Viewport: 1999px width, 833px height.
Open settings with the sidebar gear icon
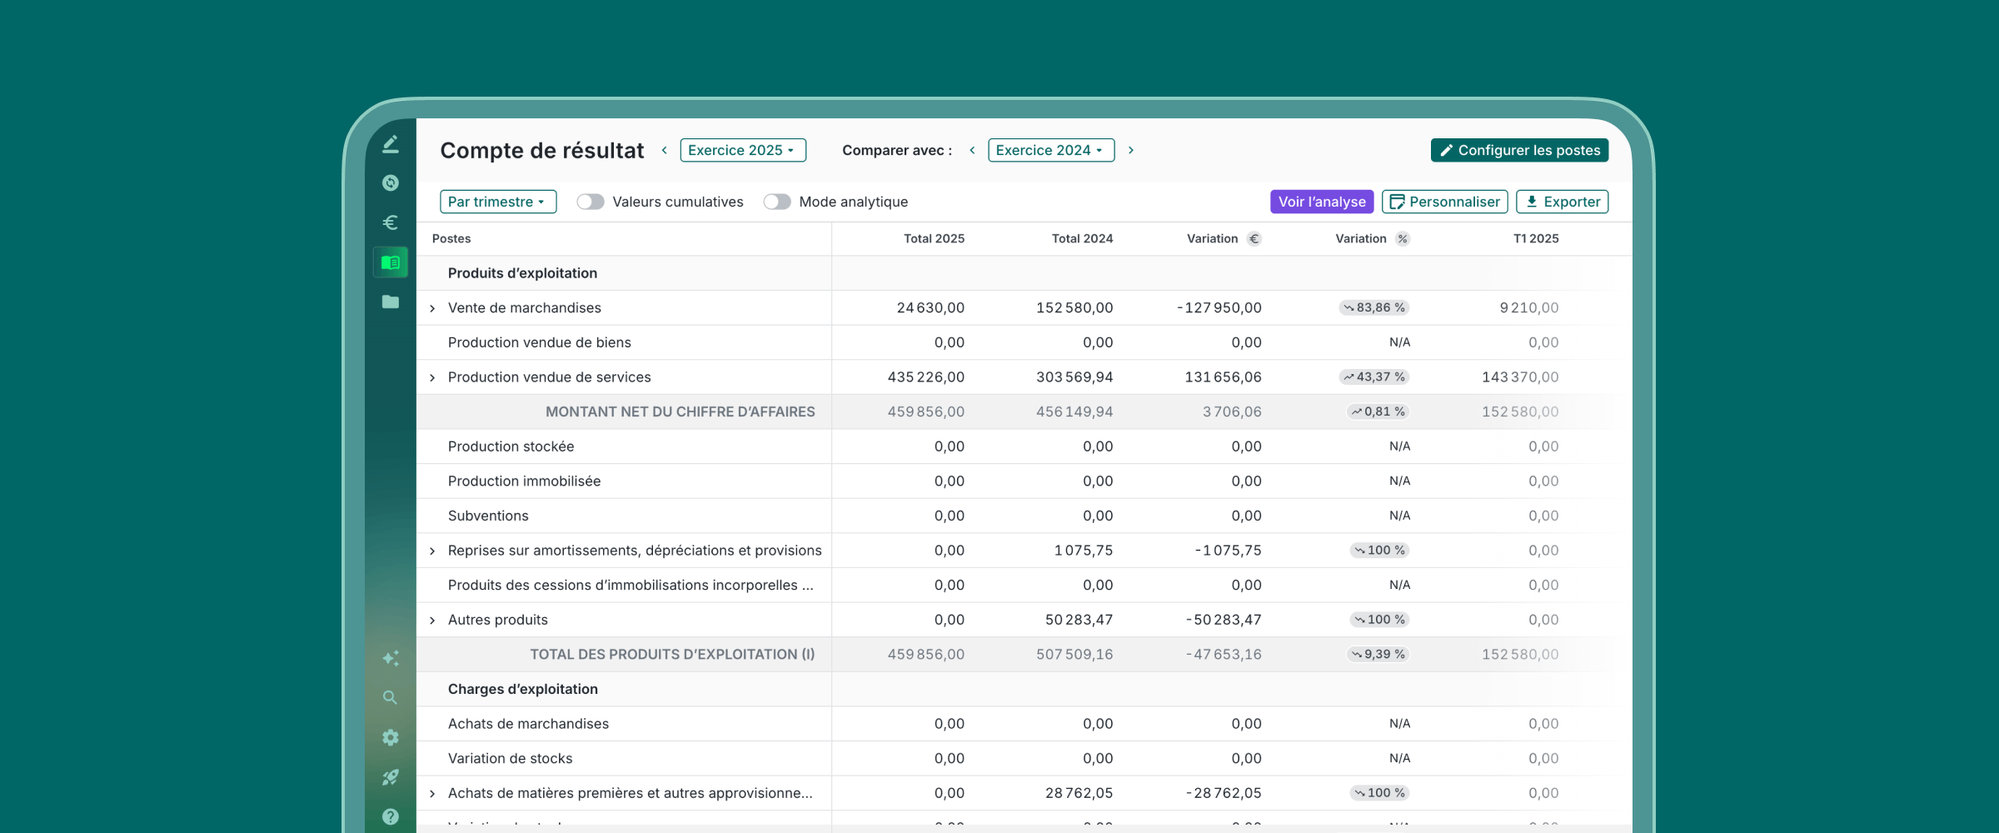(390, 737)
